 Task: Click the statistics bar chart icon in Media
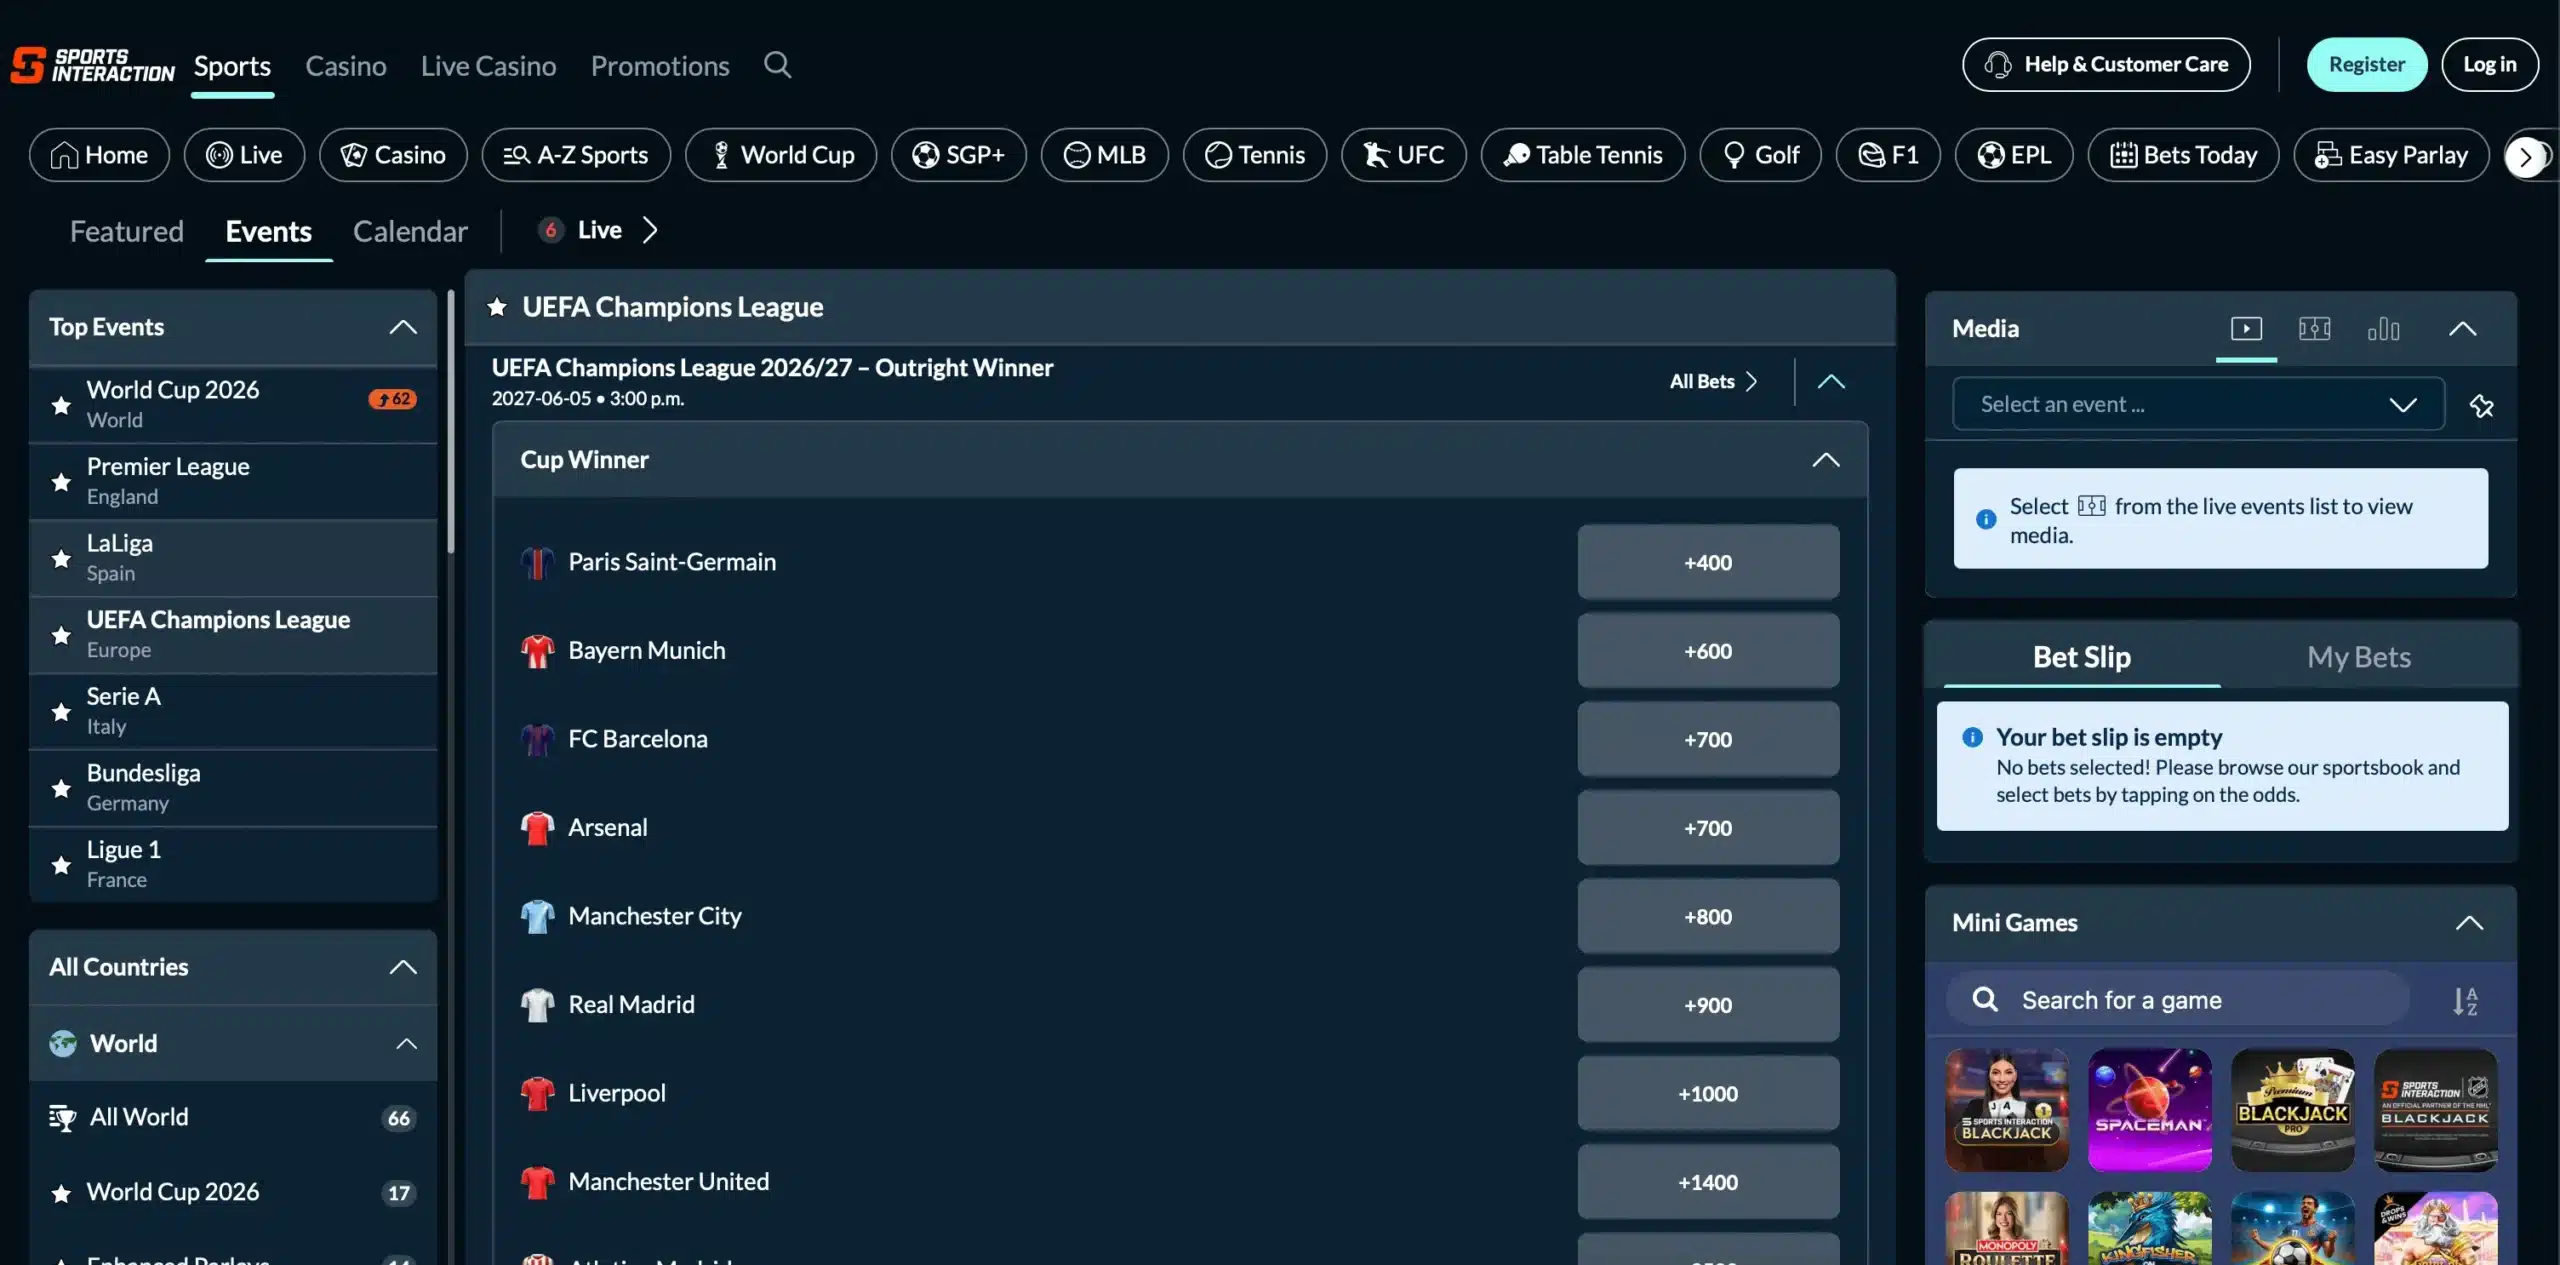pyautogui.click(x=2383, y=329)
